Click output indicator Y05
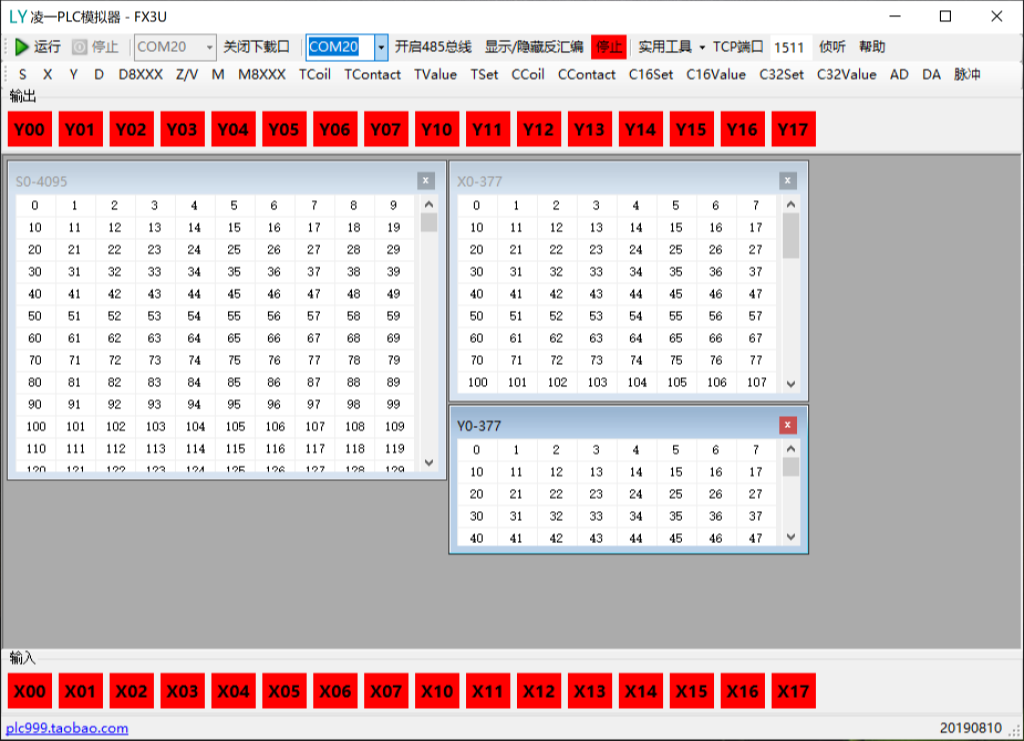This screenshot has height=741, width=1024. 284,129
